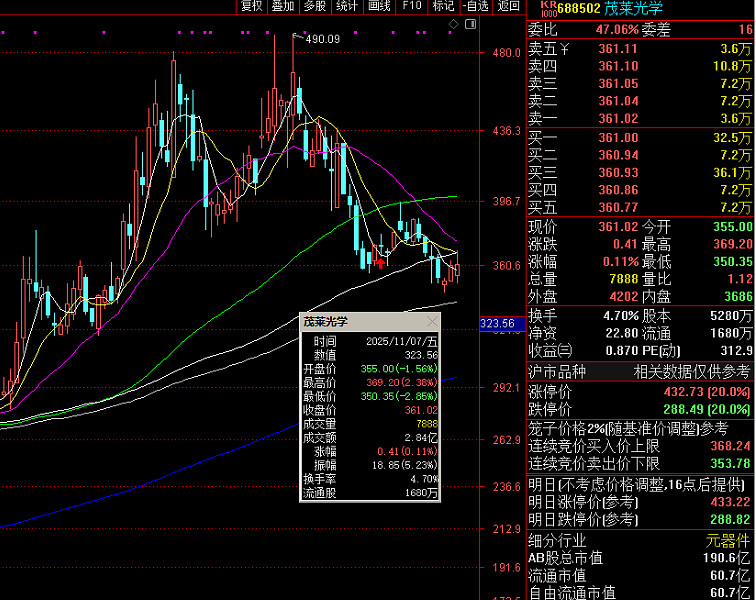Select the 多股 multi-stock view

coord(315,6)
